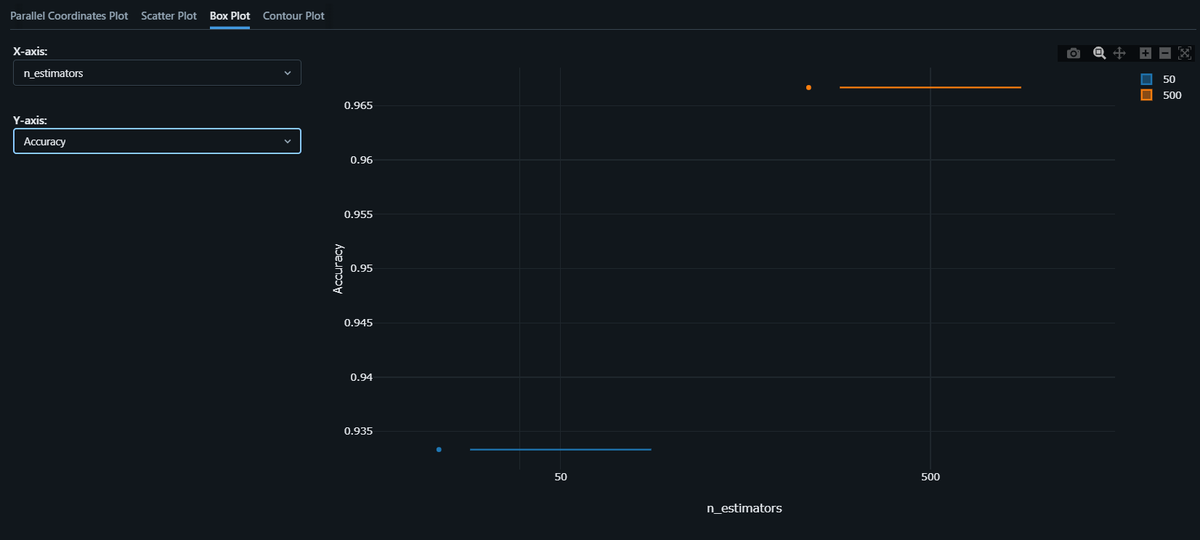Go to the Contour Plot tab
The image size is (1200, 540).
coord(294,16)
